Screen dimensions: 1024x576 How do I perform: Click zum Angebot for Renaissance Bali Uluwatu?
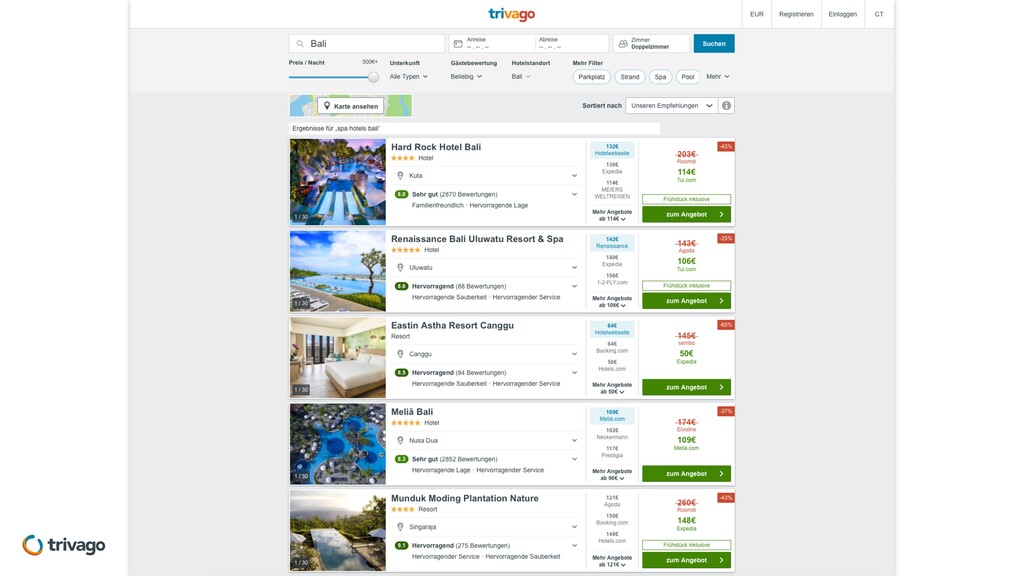point(686,301)
